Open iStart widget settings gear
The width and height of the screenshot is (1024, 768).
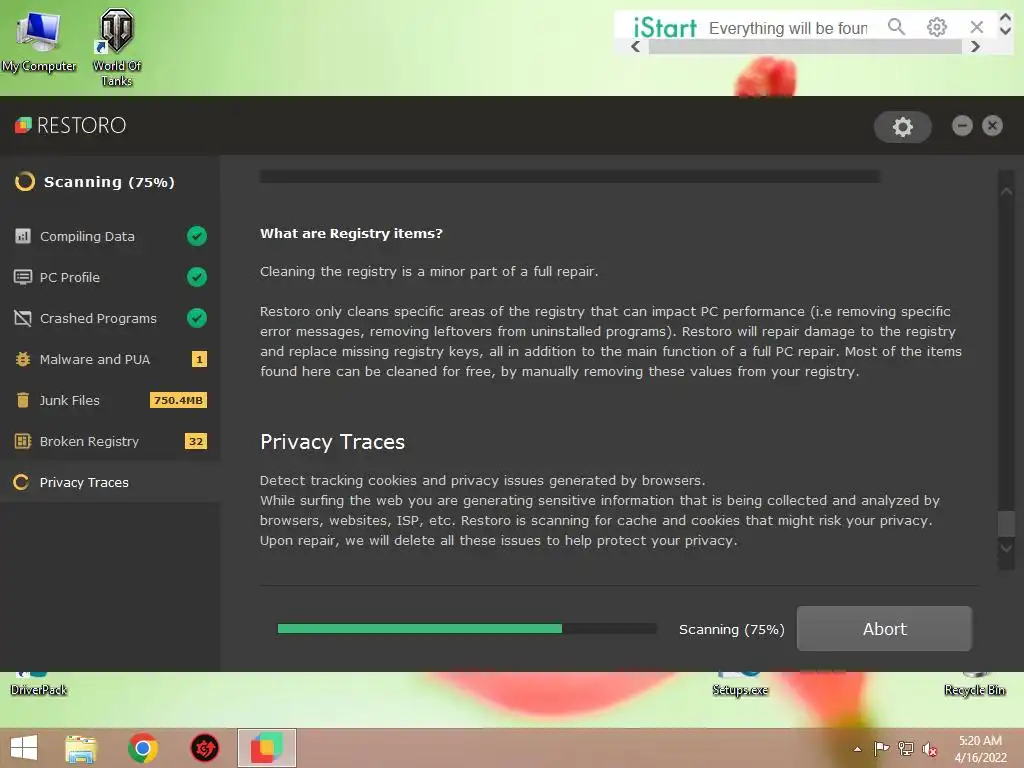point(936,27)
